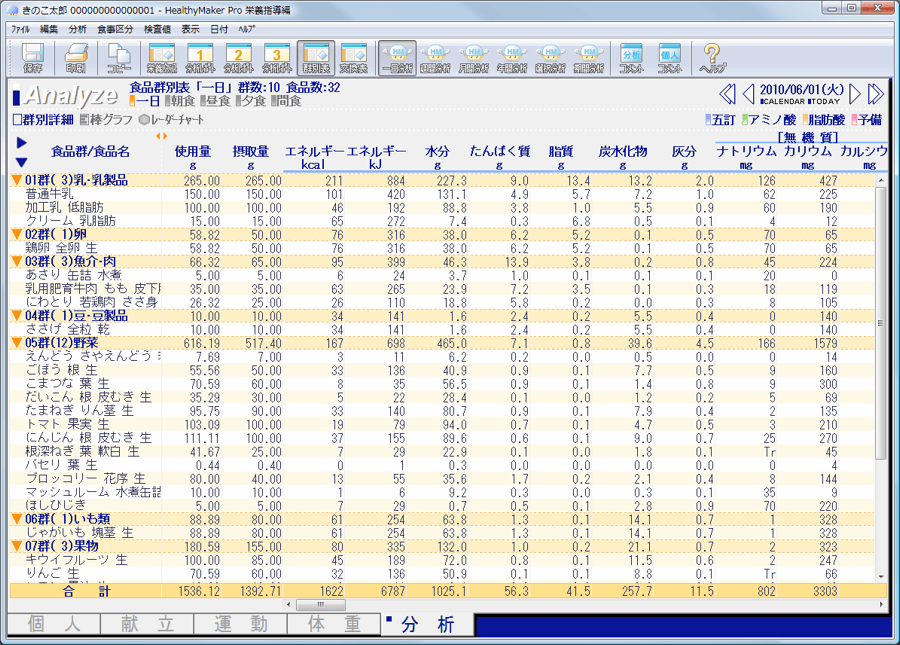Toggle the 予備 reserve set
Image resolution: width=900 pixels, height=645 pixels.
click(x=867, y=119)
